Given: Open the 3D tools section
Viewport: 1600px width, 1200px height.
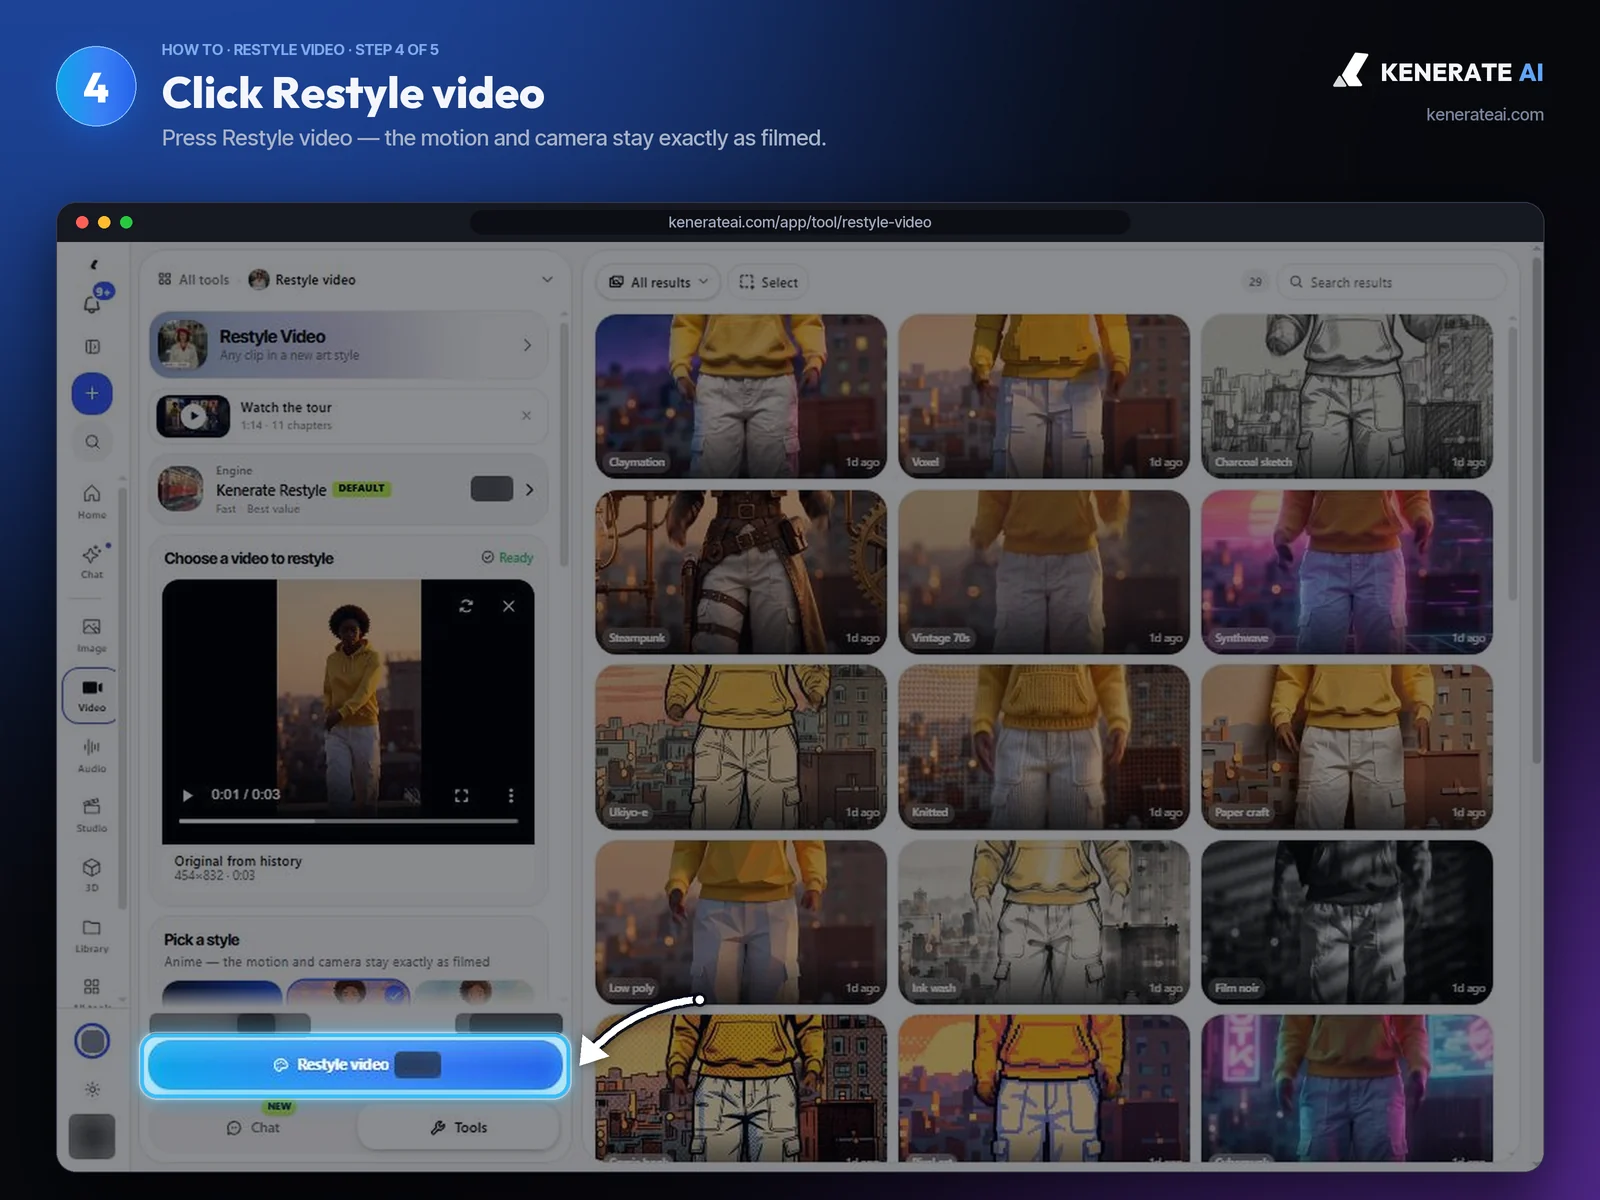Looking at the screenshot, I should pos(92,874).
